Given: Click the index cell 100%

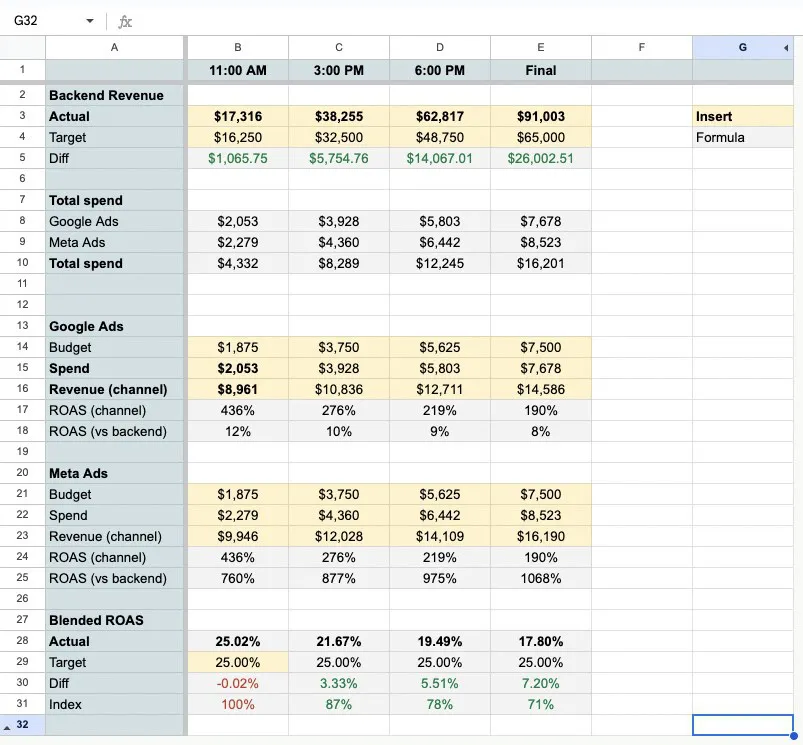Looking at the screenshot, I should click(238, 704).
